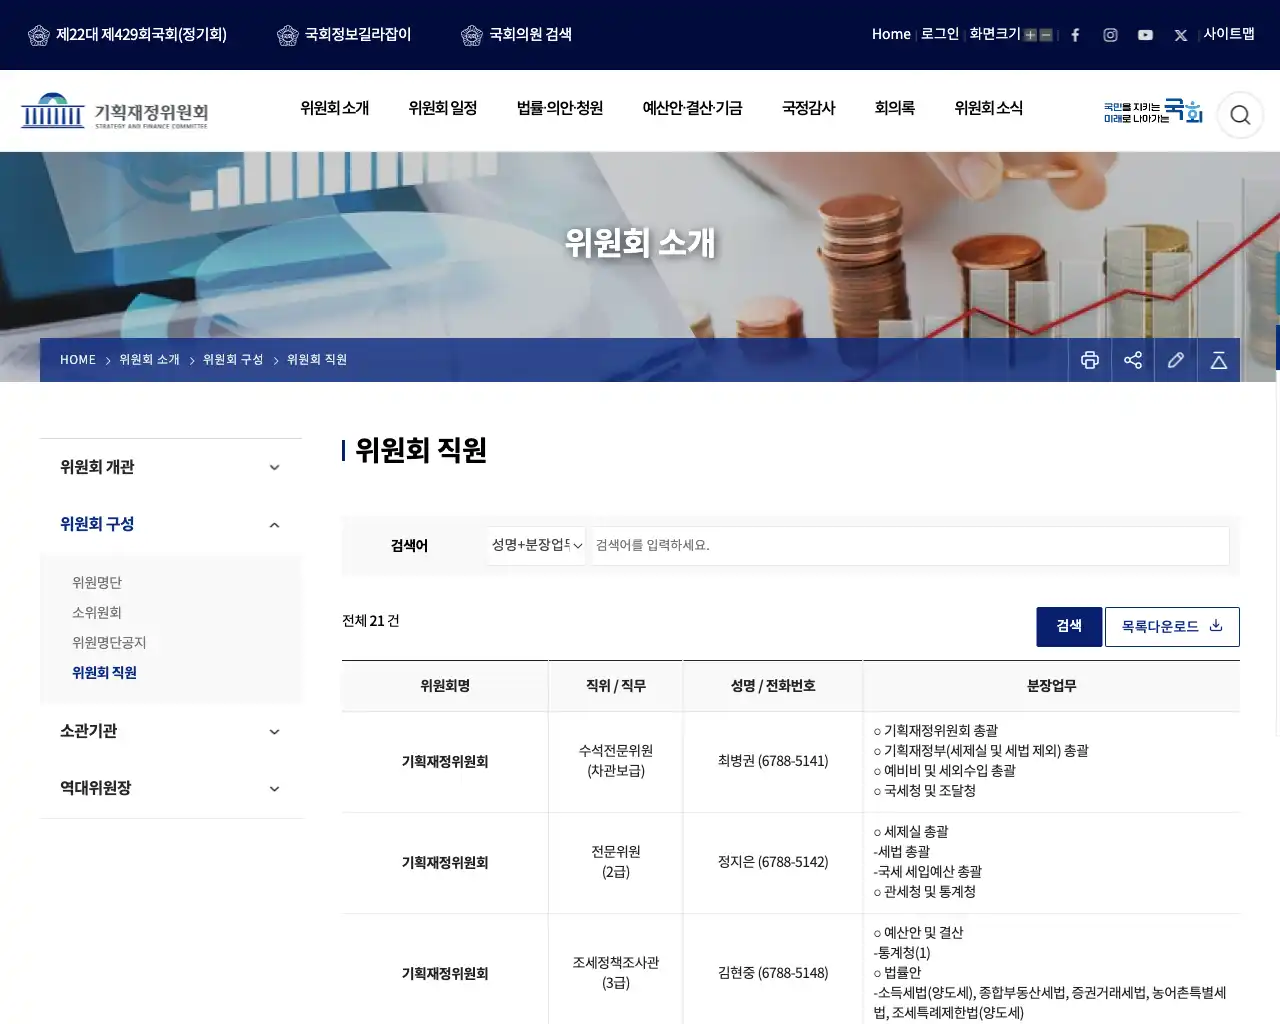Click the magnifier search icon in header

(1240, 115)
